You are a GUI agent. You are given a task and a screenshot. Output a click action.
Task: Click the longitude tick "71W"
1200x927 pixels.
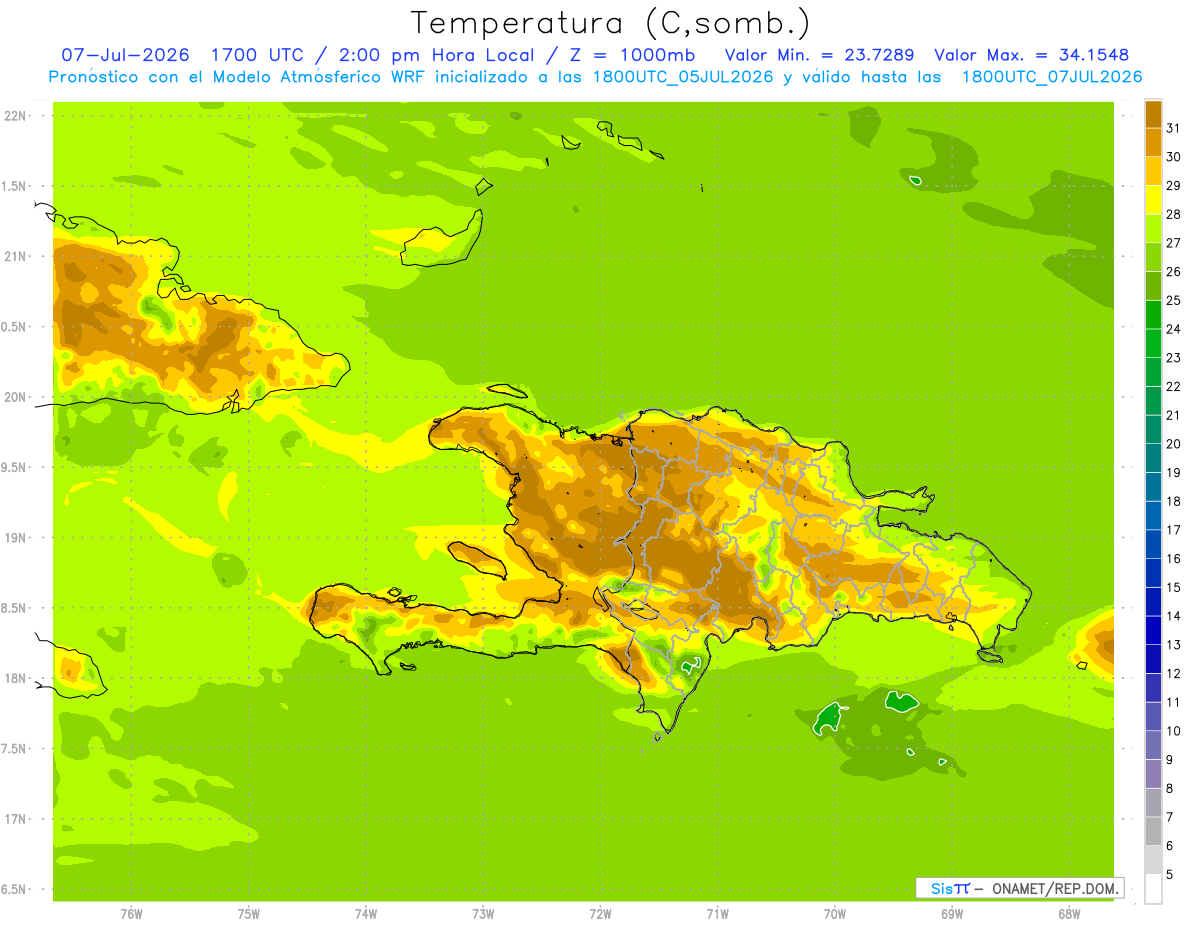[x=717, y=914]
